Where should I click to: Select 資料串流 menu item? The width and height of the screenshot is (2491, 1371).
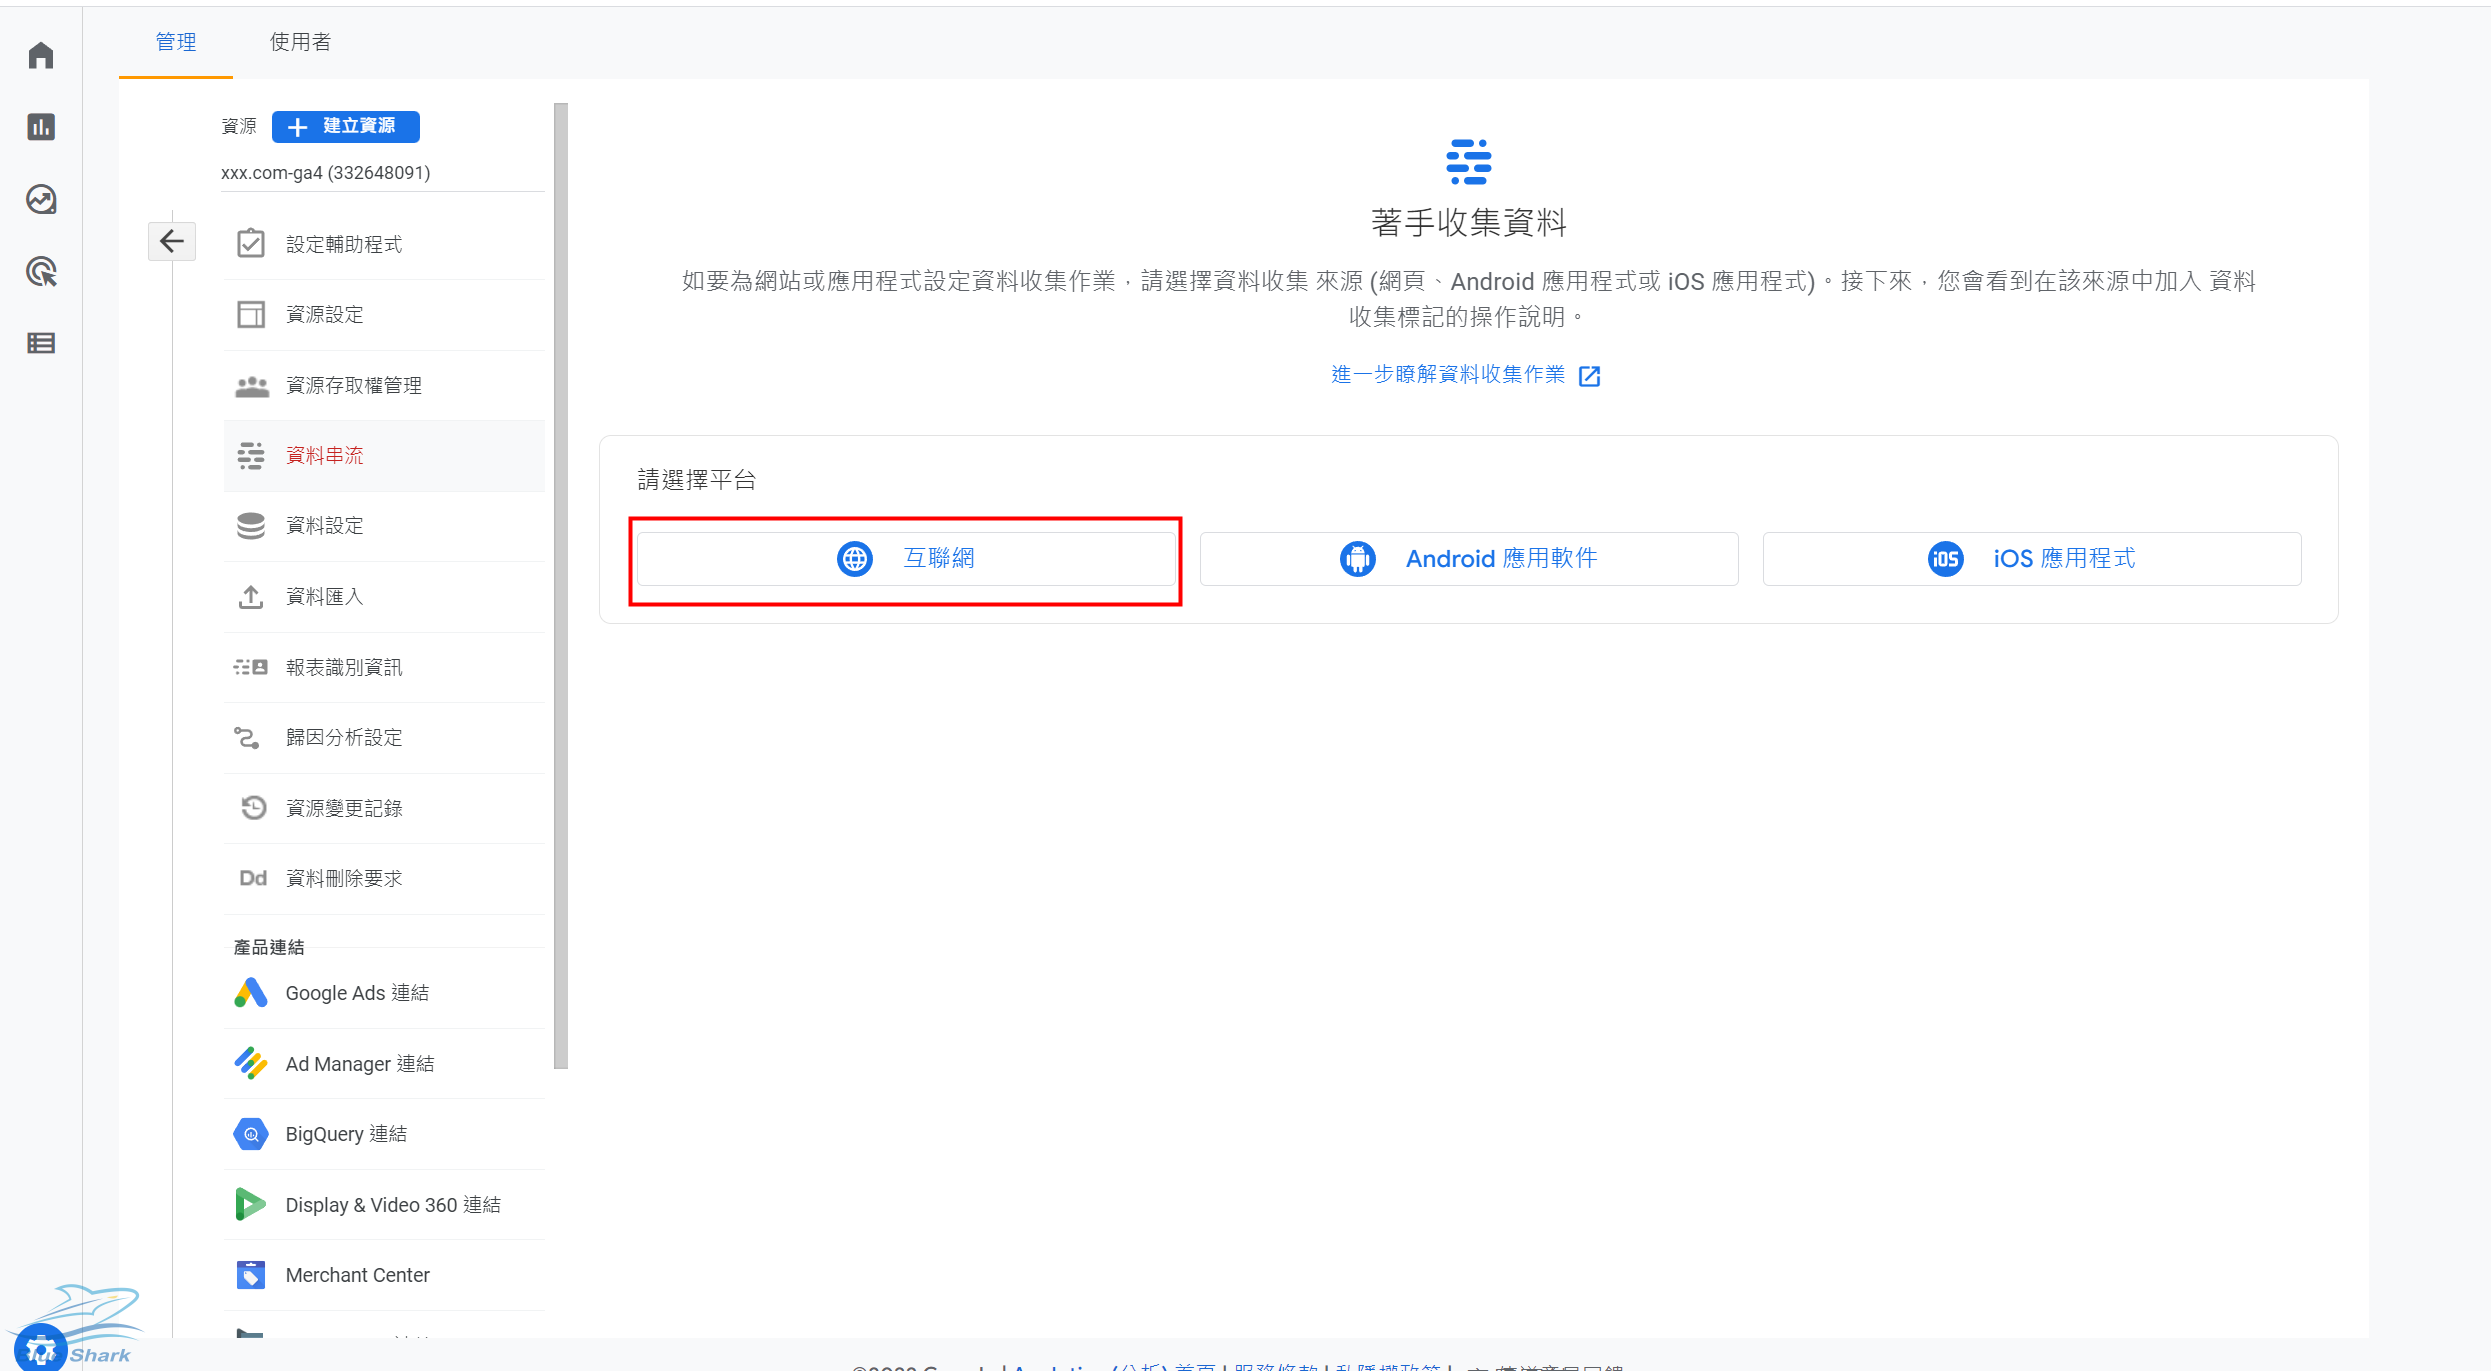click(x=384, y=455)
